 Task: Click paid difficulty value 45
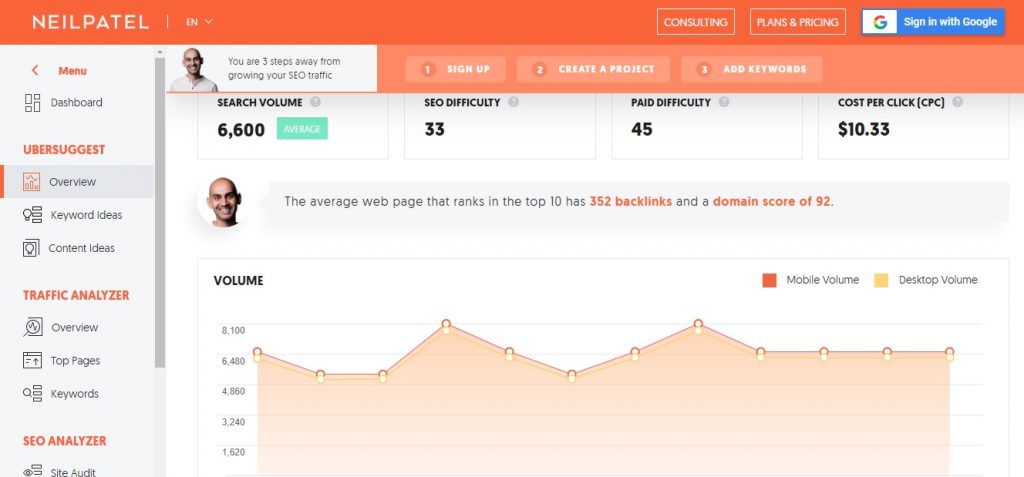tap(641, 129)
